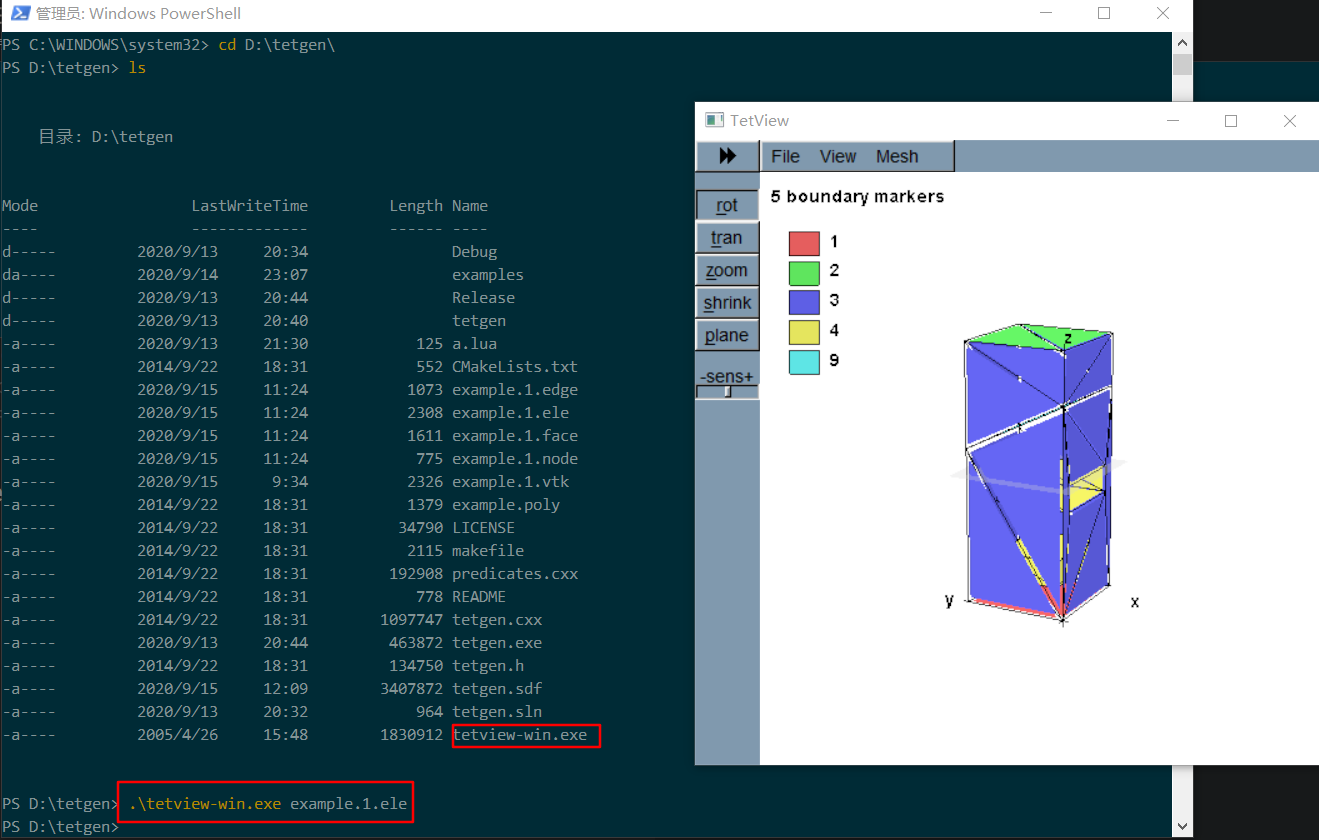Maximize the TetView window
Screen dimensions: 1319x840
pyautogui.click(x=1231, y=121)
